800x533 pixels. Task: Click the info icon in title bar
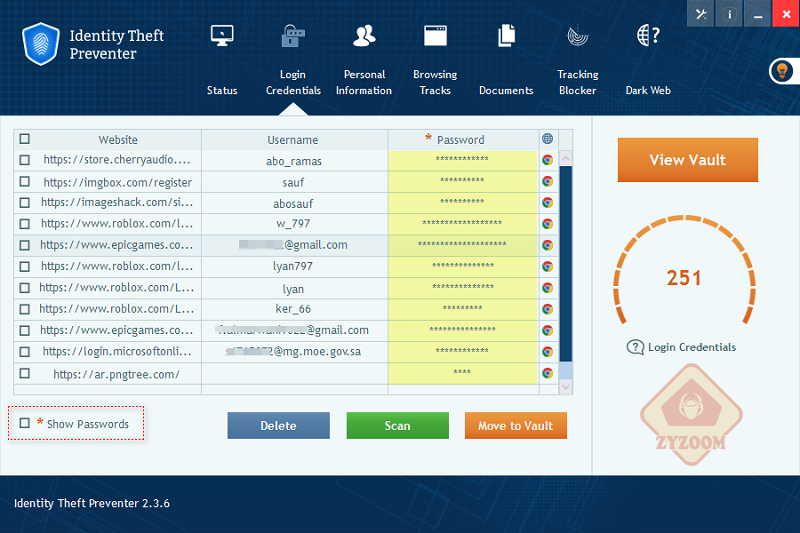point(730,14)
